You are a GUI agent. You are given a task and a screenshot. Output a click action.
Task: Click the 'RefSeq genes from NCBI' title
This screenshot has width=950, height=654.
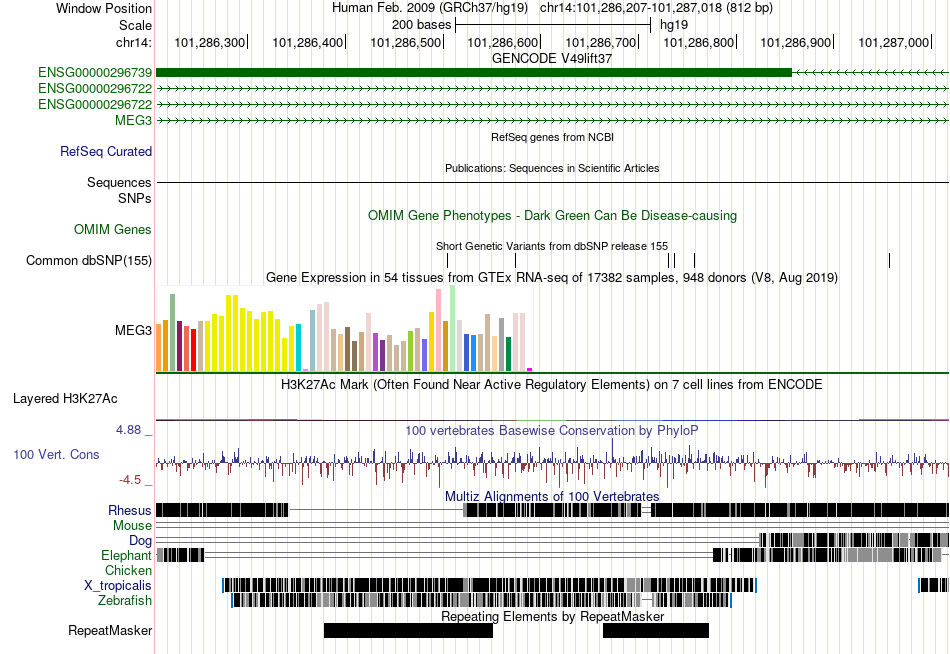pos(553,138)
